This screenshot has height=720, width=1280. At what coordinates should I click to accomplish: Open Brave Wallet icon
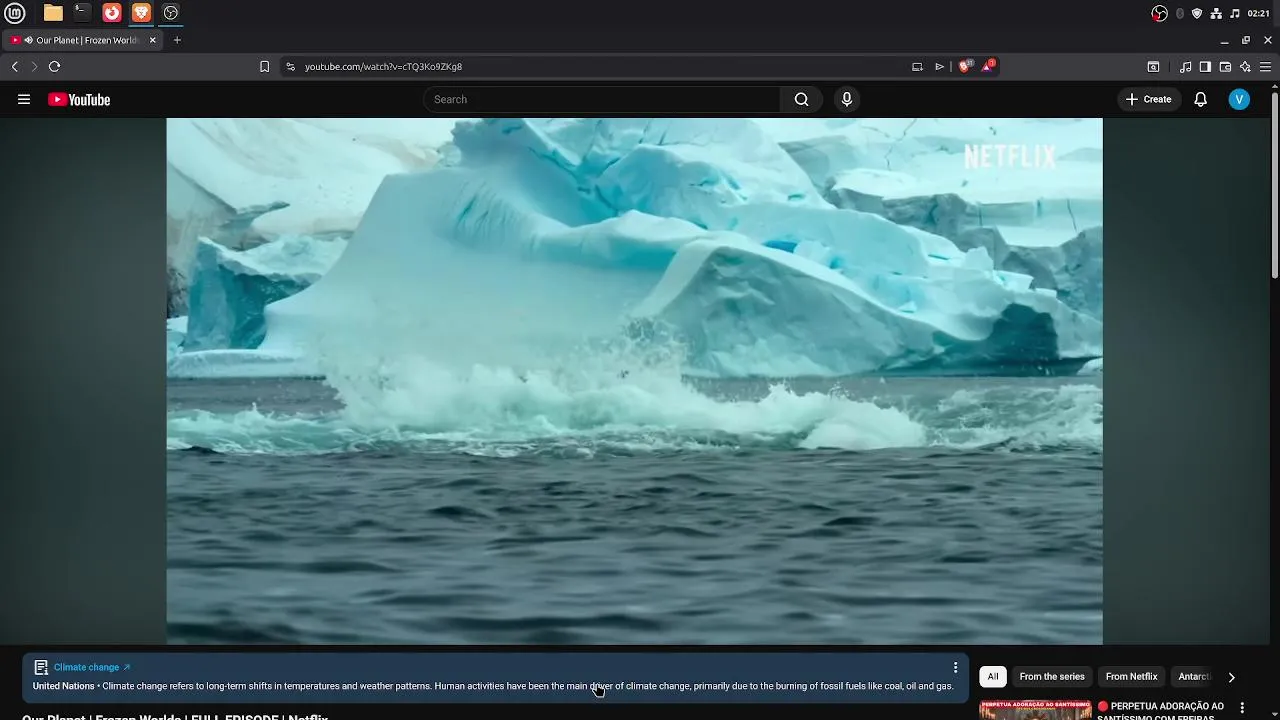1225,66
